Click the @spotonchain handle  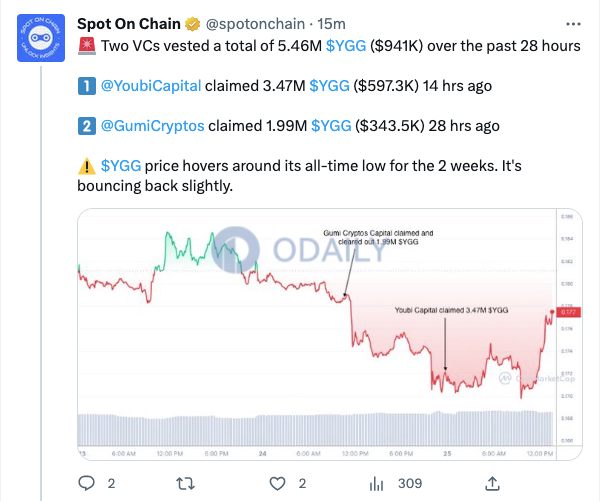pos(255,24)
